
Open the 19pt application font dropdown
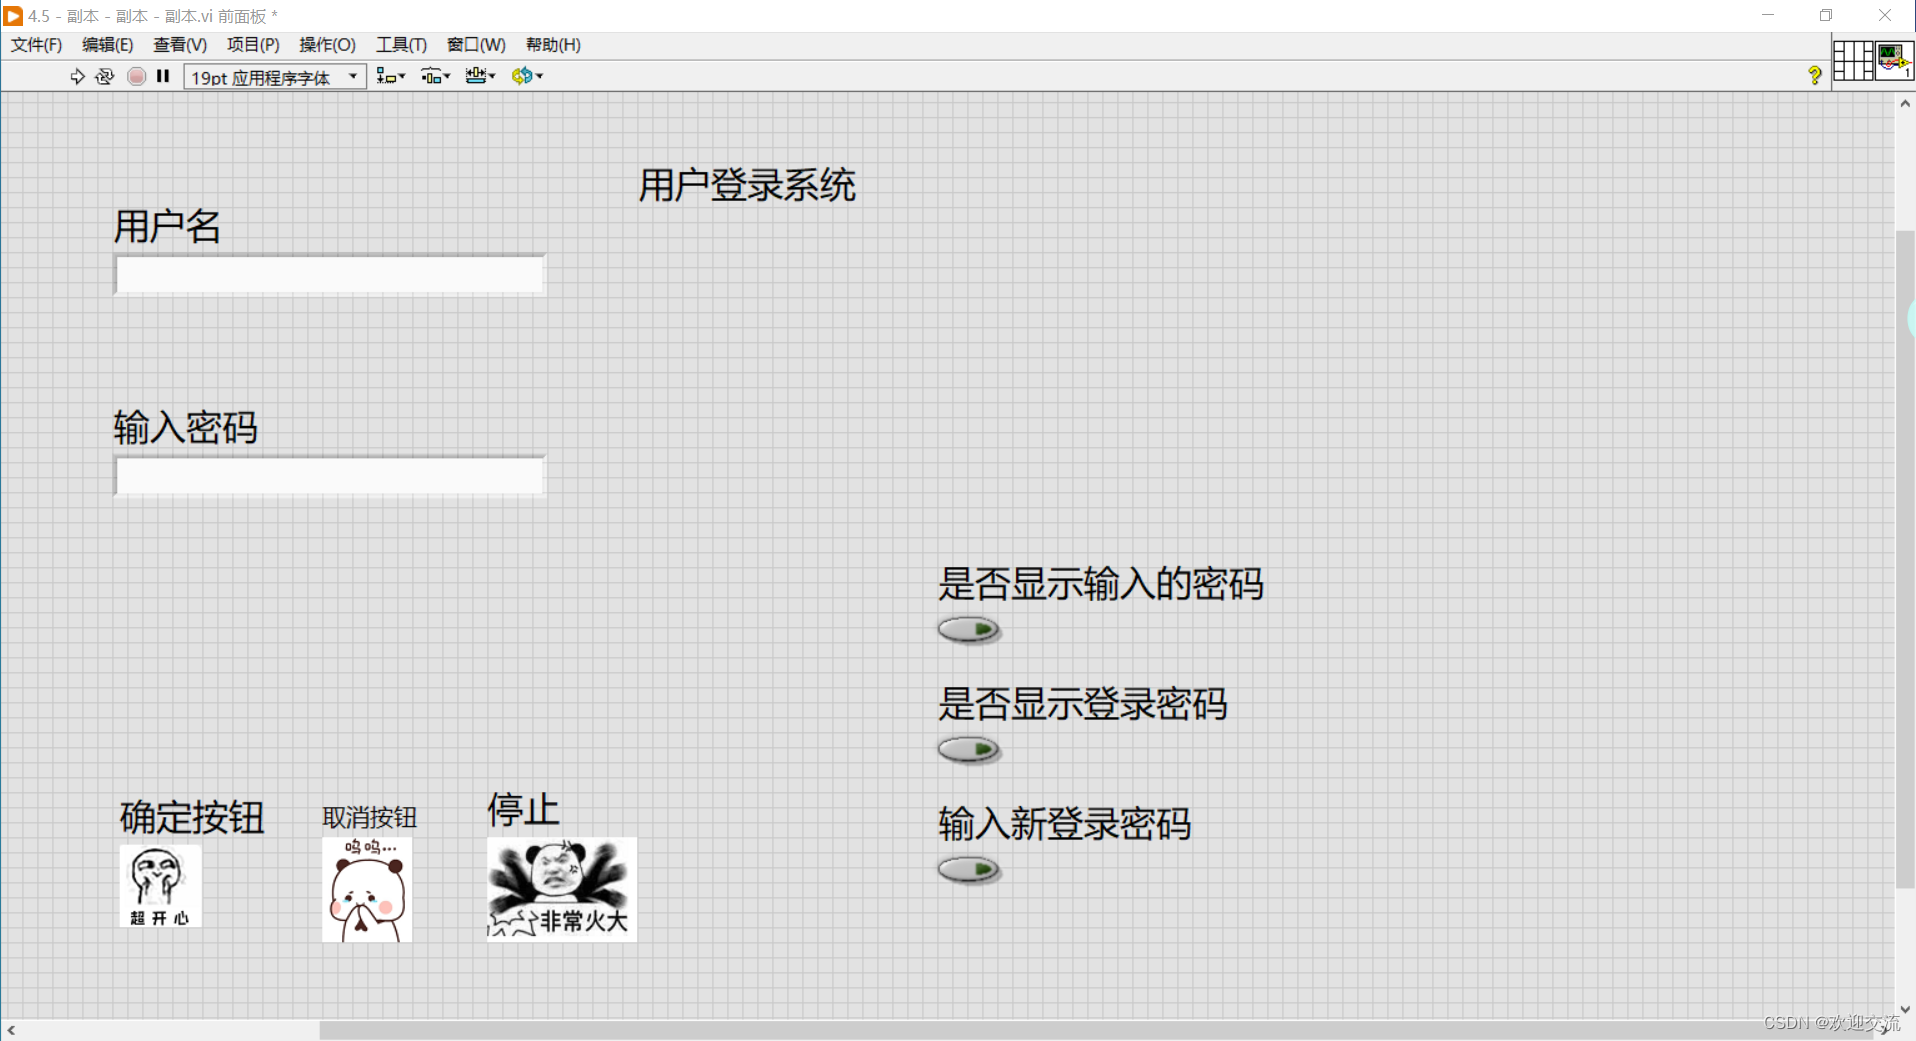click(x=352, y=76)
